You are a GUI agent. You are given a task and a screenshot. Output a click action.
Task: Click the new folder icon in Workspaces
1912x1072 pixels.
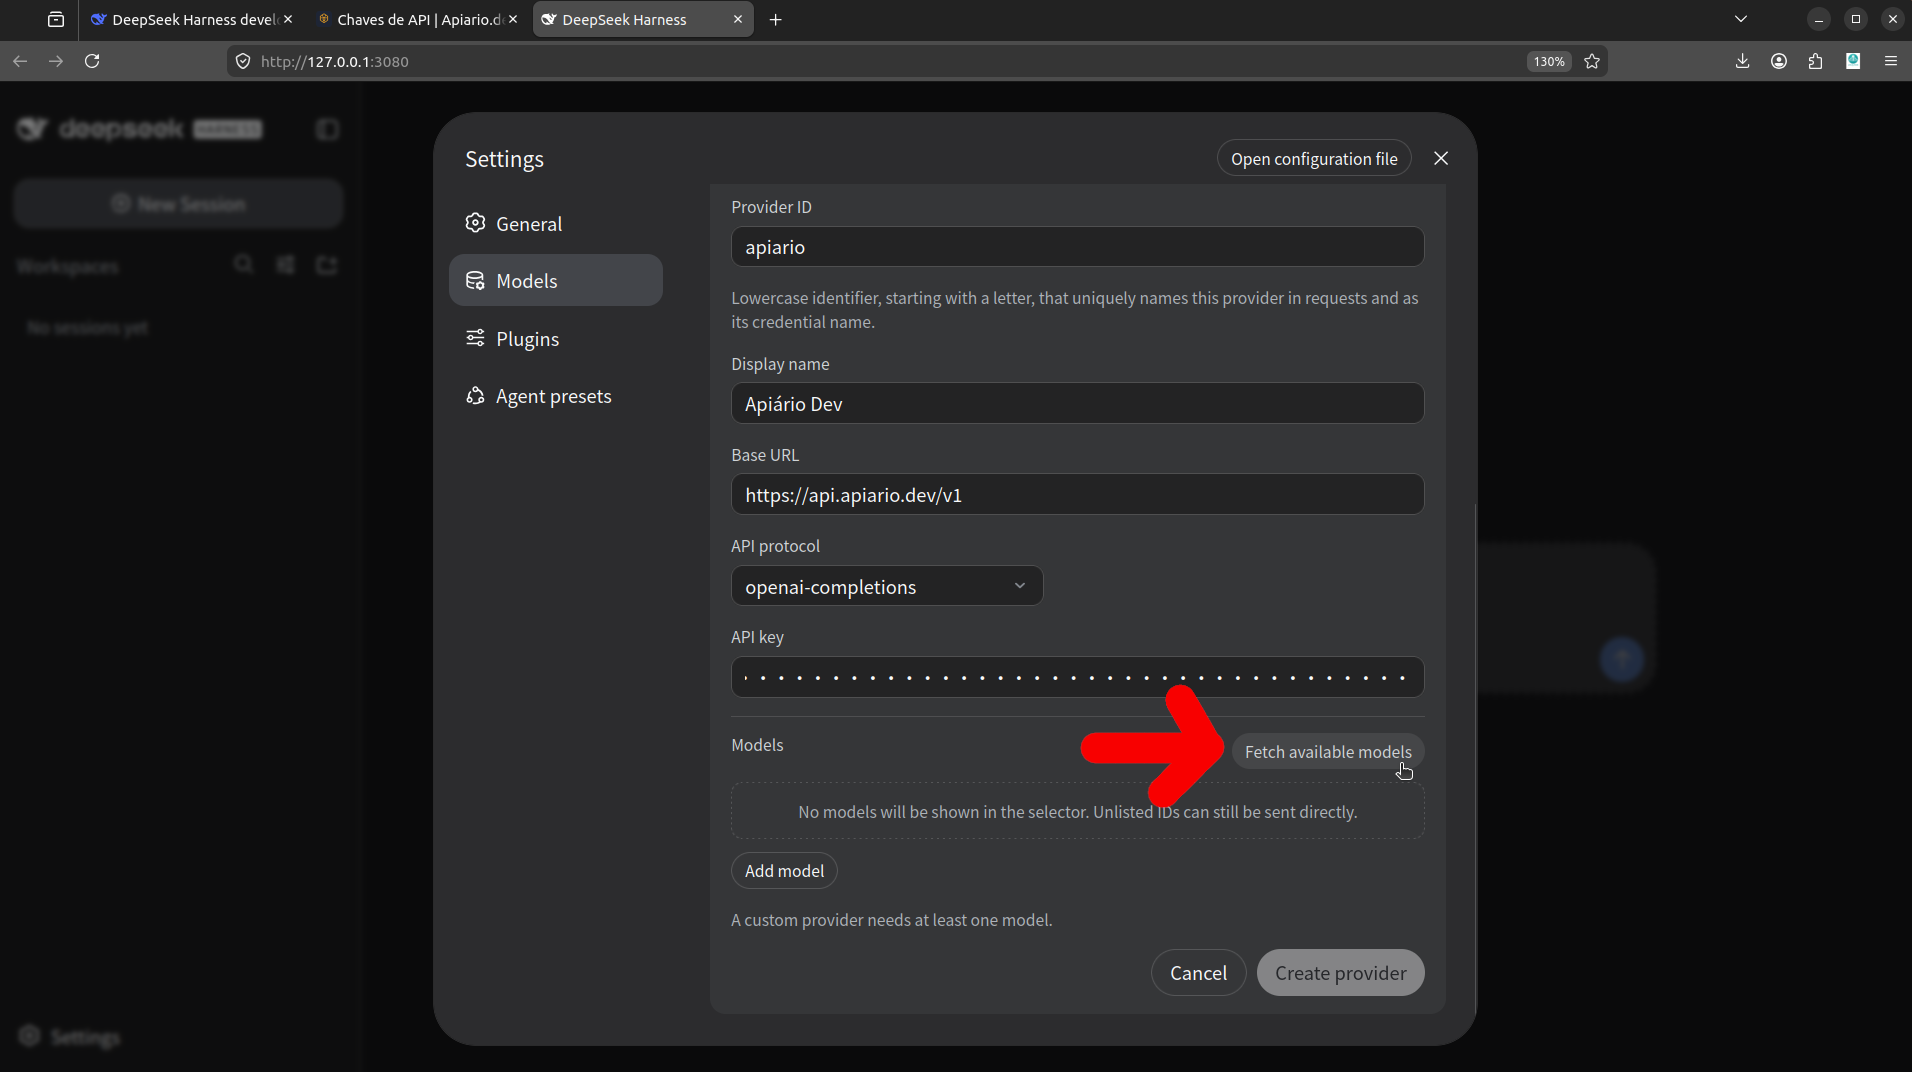327,265
